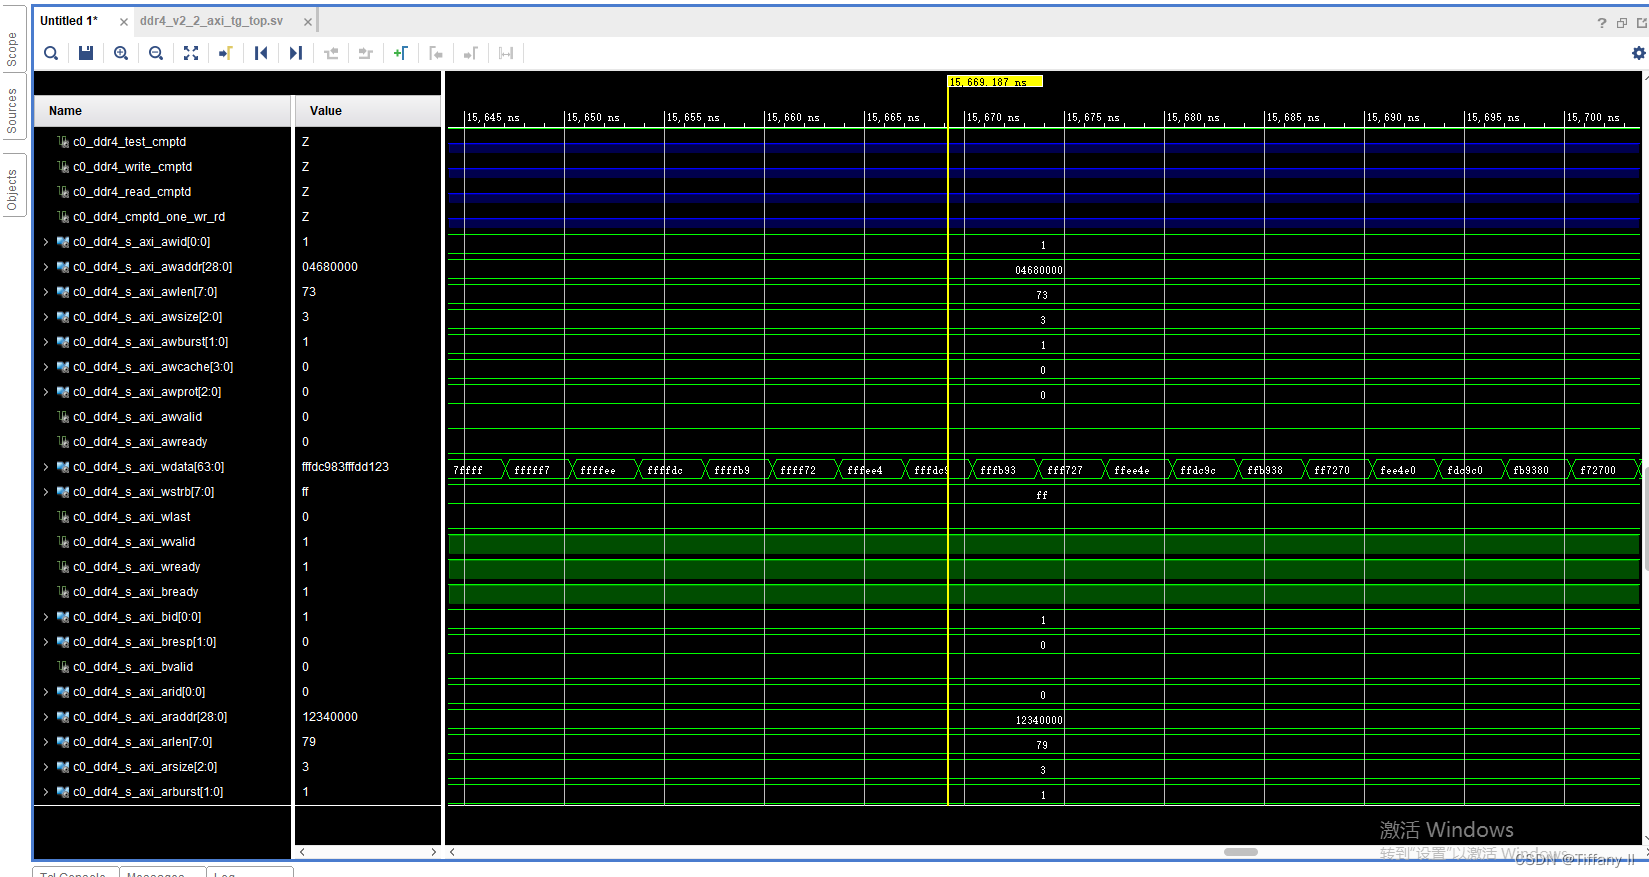
Task: Click the Value column header
Action: pos(368,111)
